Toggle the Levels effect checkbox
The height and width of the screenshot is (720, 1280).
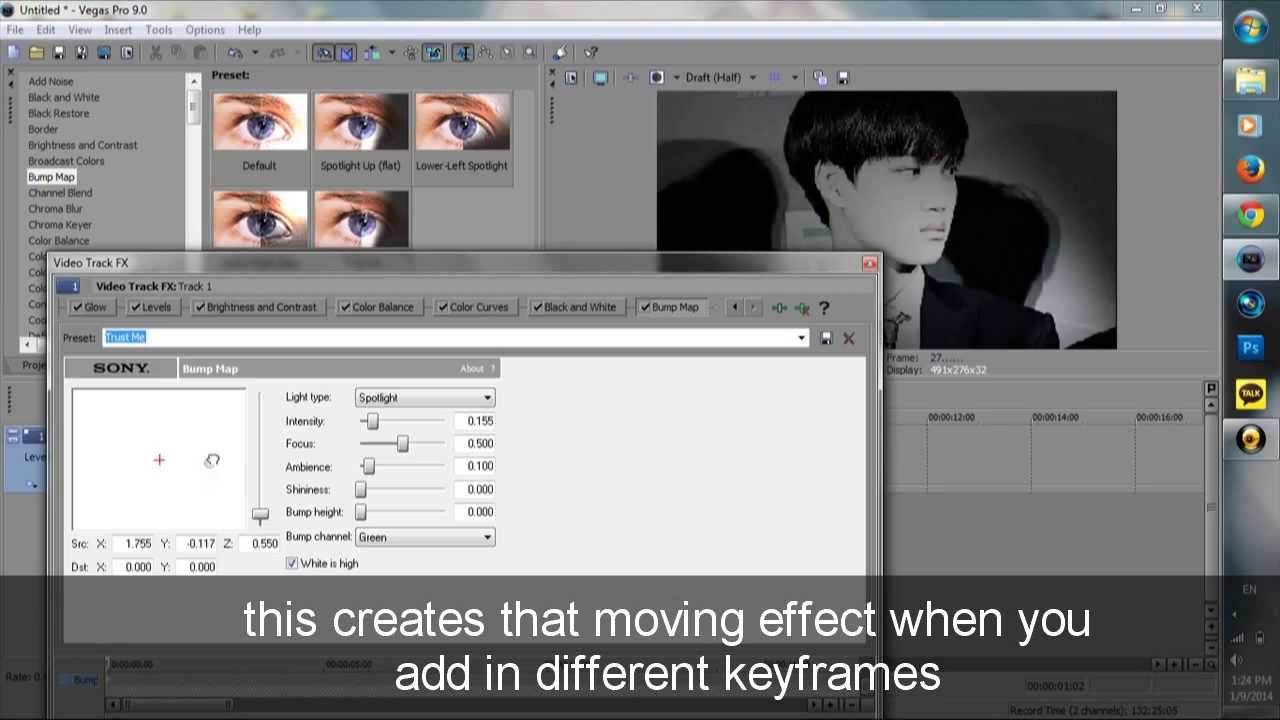(136, 308)
